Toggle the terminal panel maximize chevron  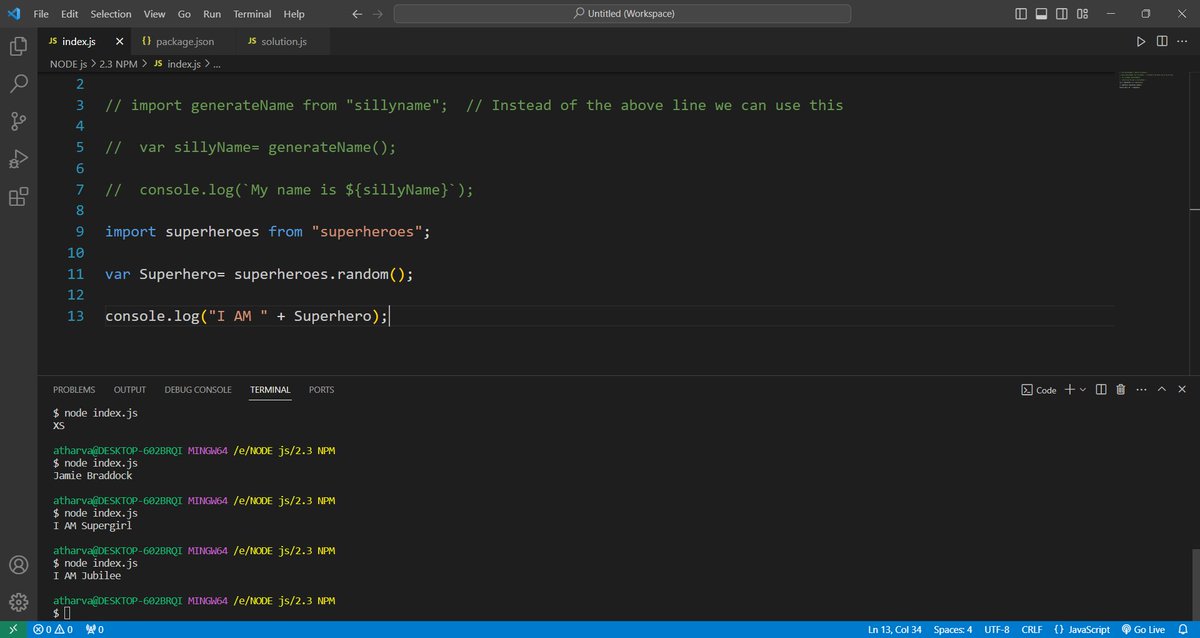coord(1161,389)
